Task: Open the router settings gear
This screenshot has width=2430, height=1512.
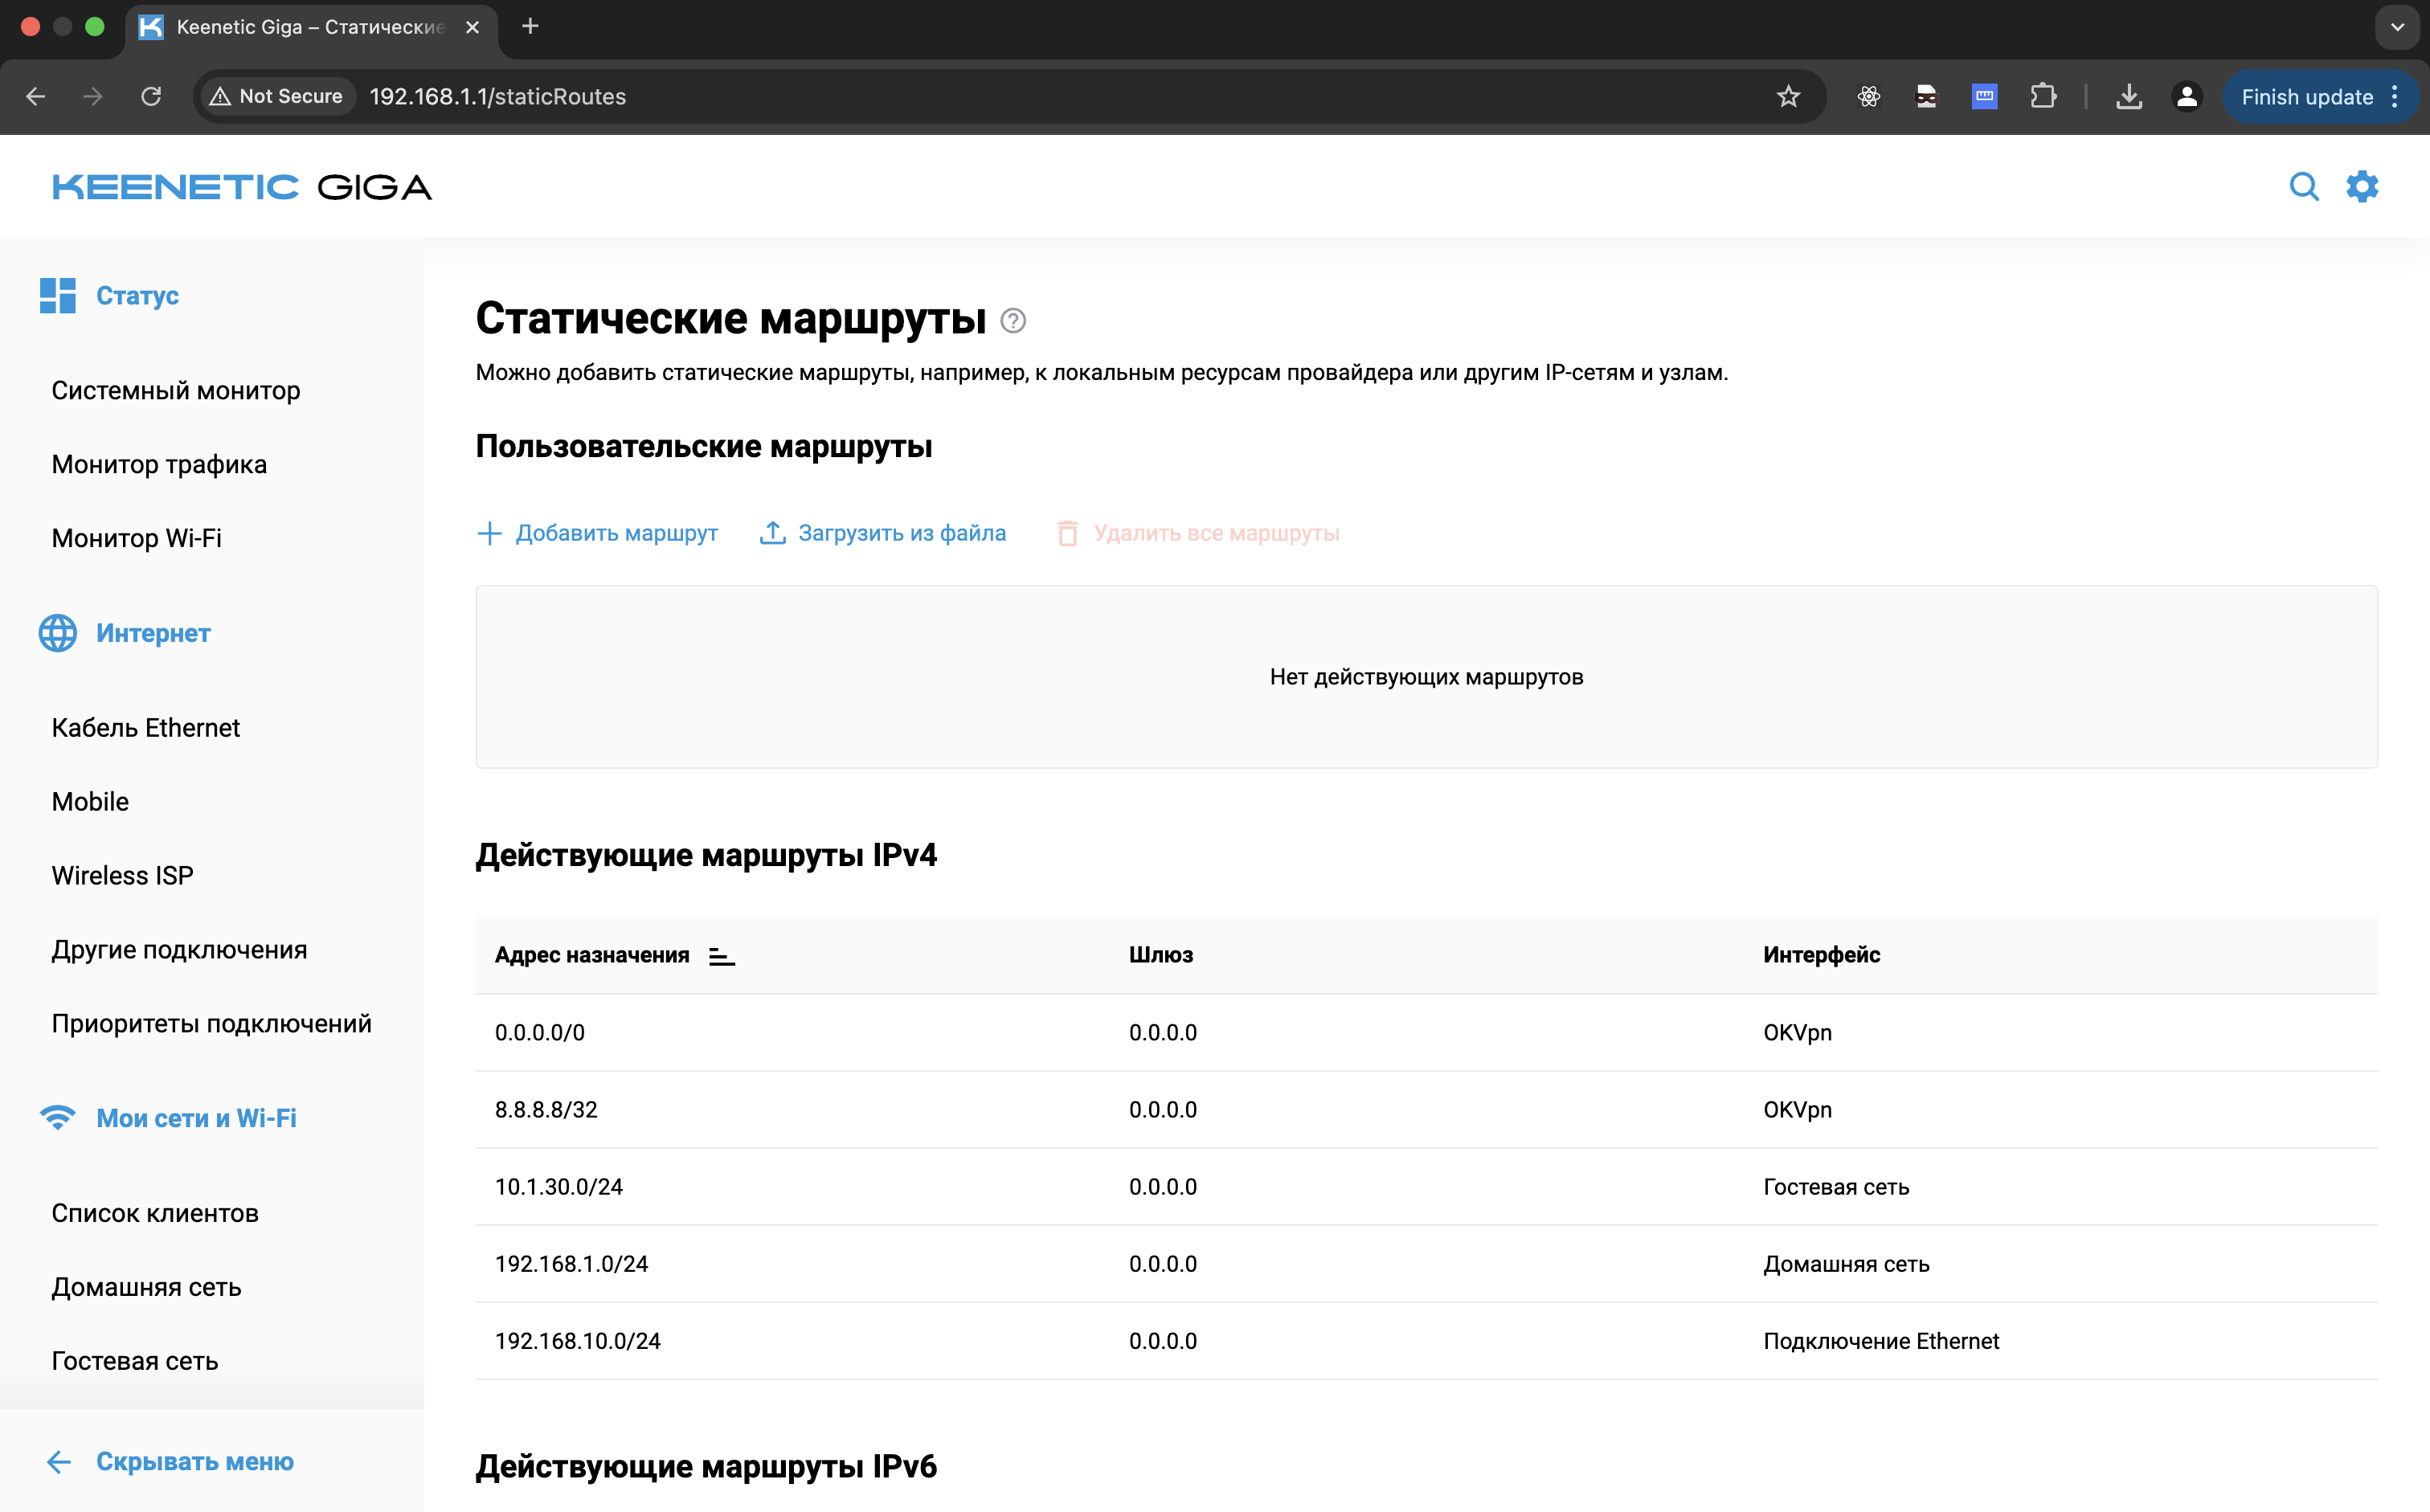Action: point(2363,186)
